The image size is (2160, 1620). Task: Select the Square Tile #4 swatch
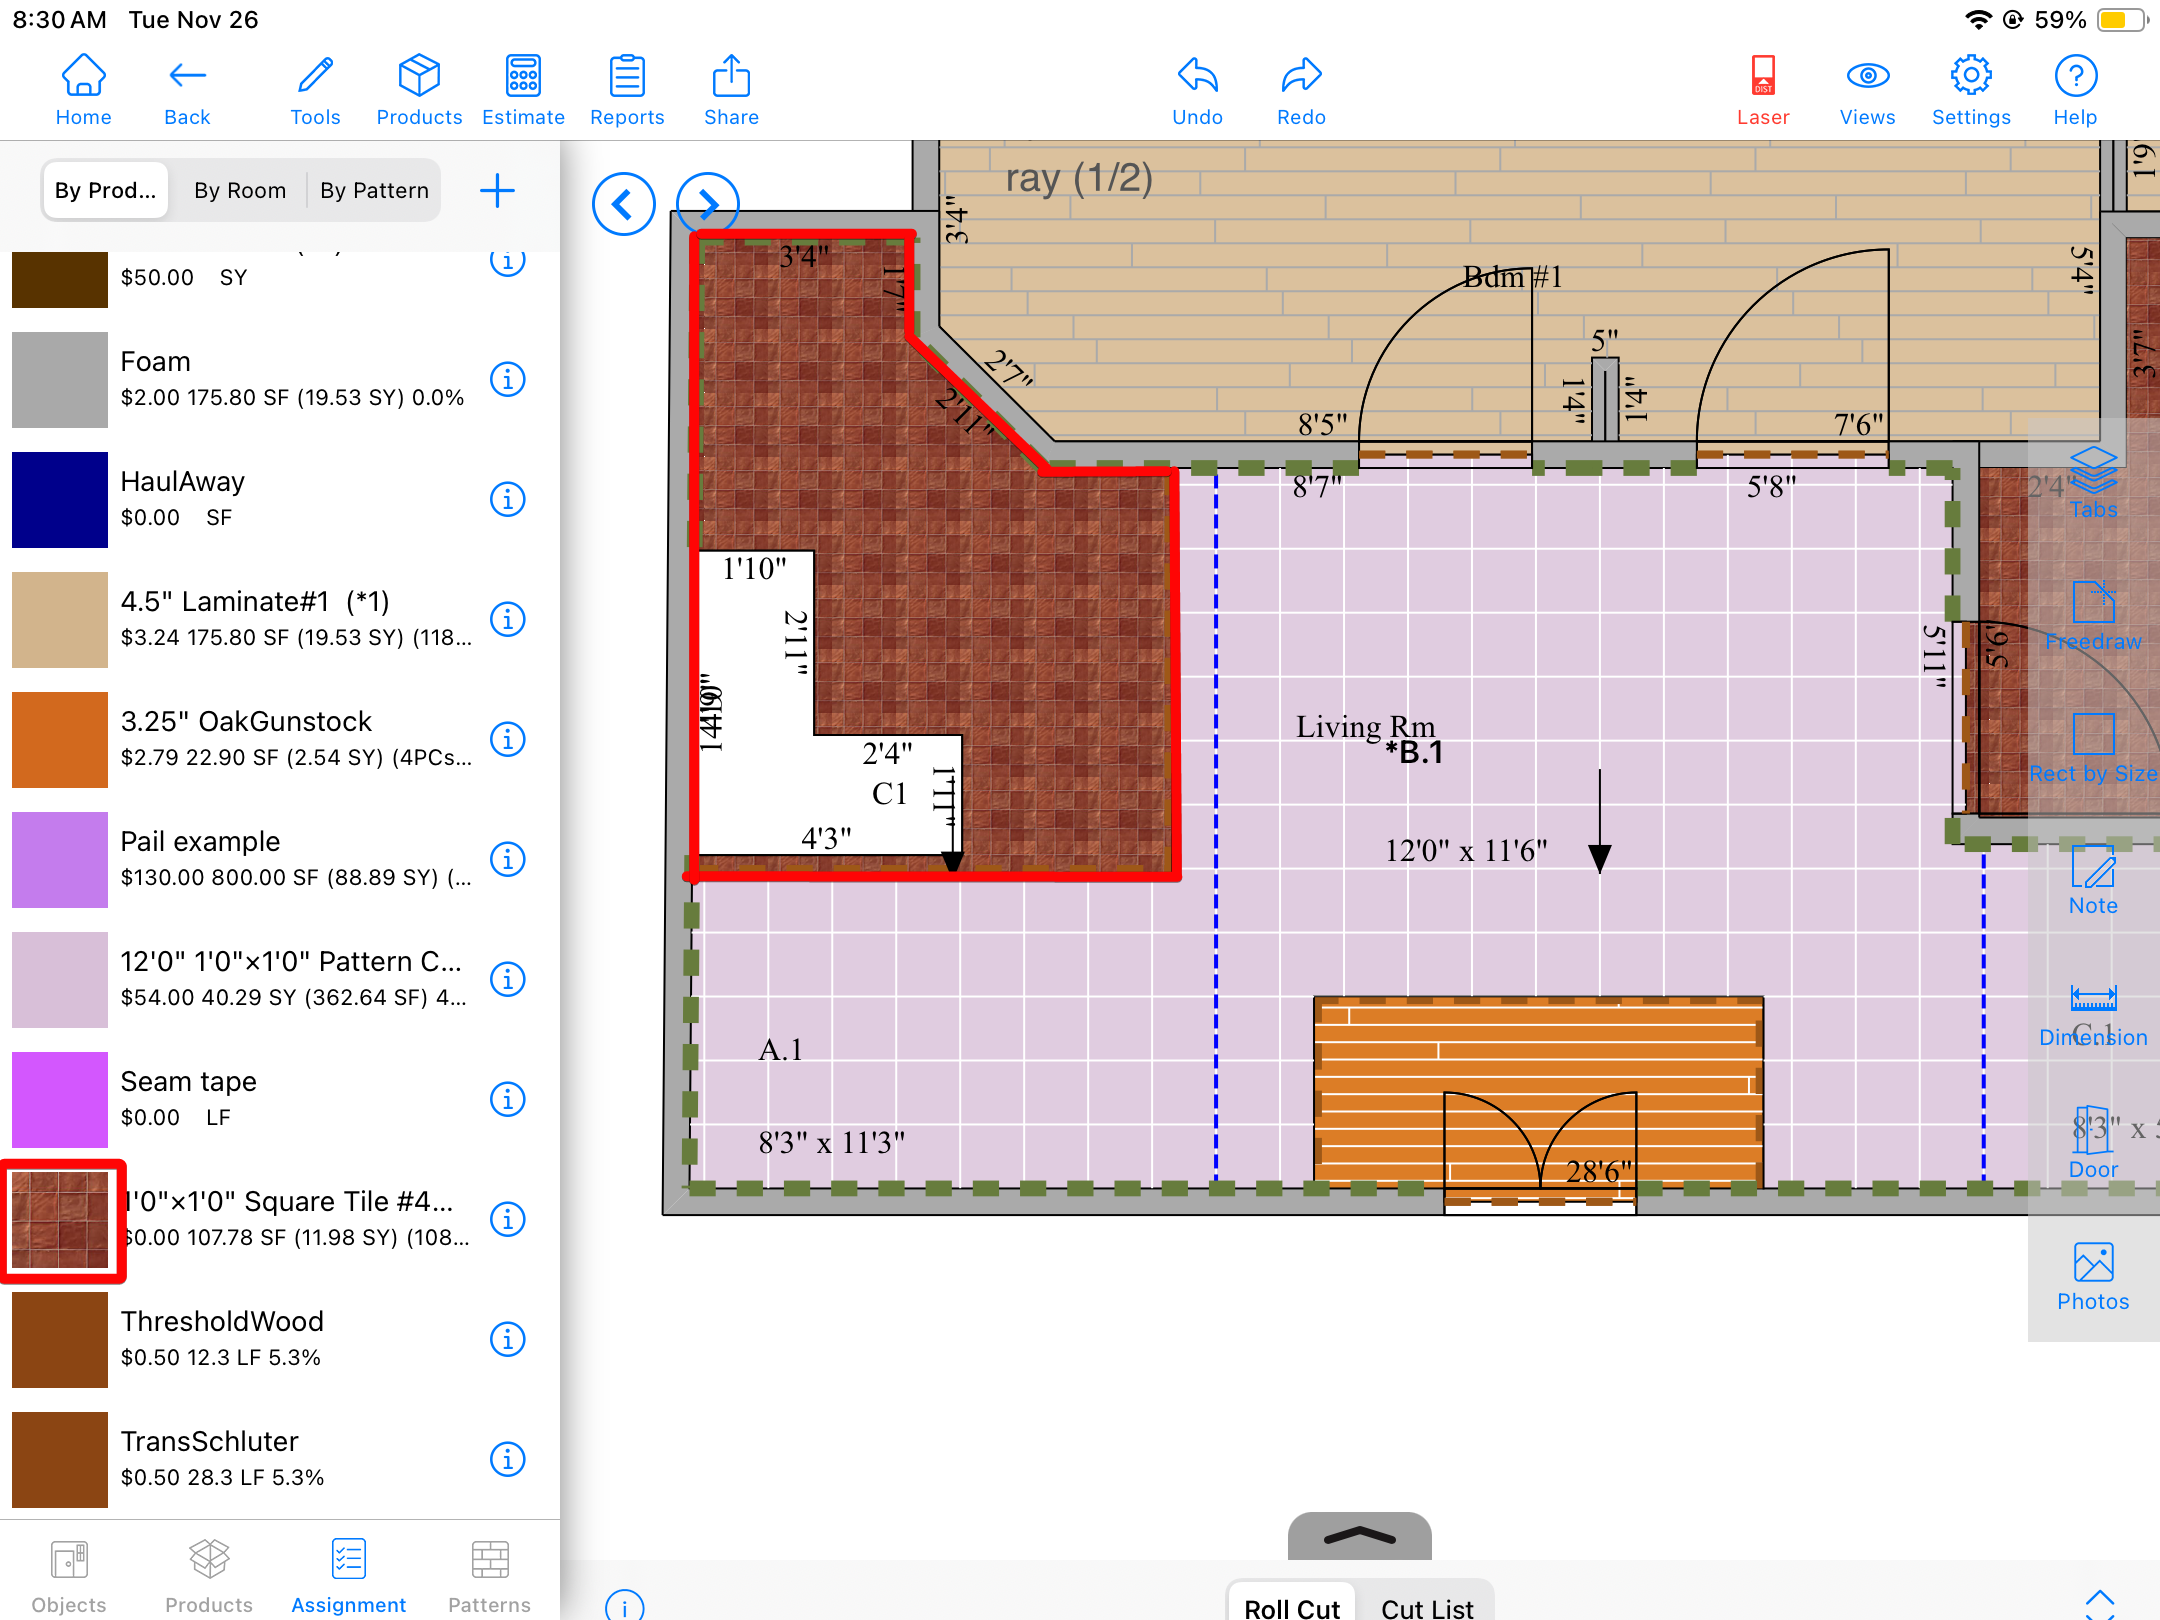60,1220
